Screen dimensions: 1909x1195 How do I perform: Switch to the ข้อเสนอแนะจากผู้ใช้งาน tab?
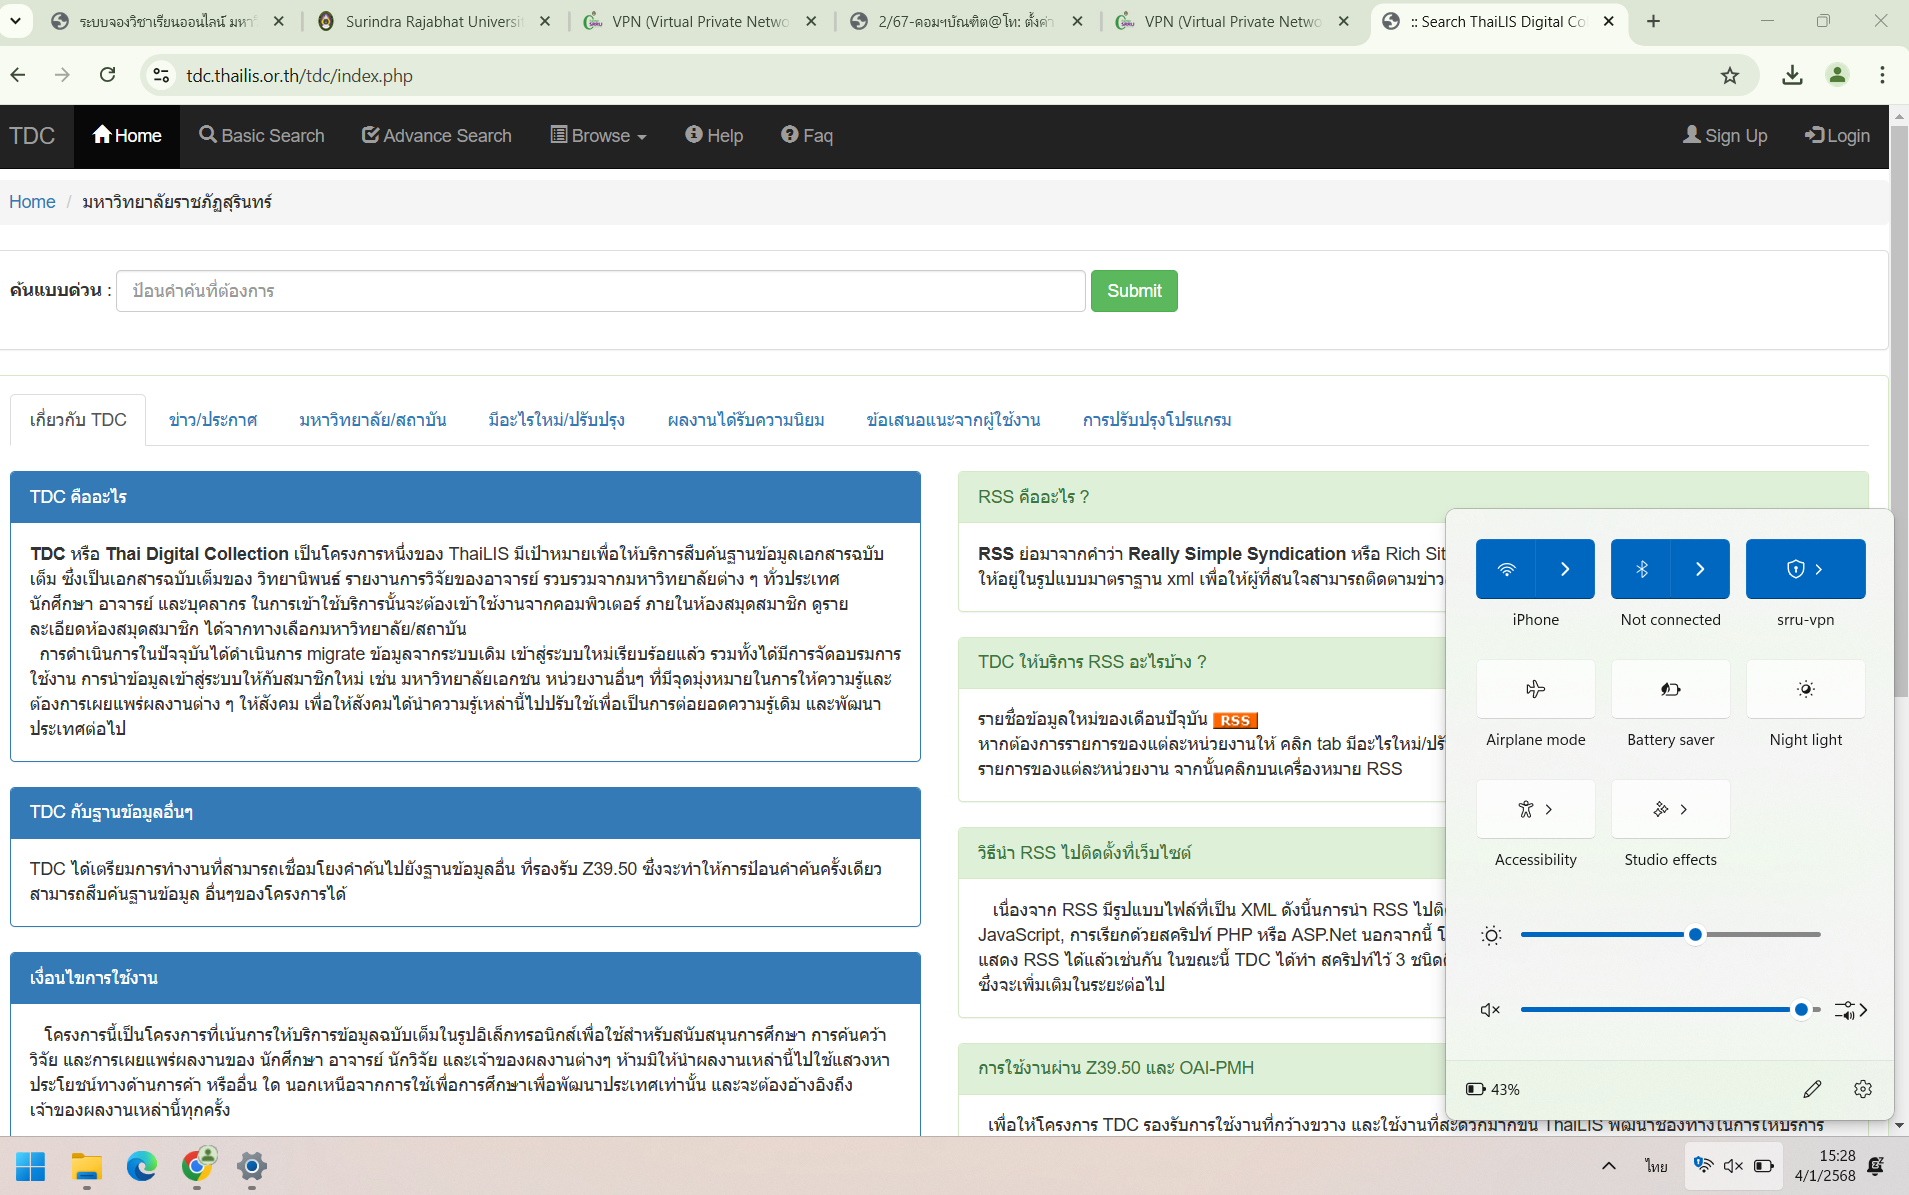click(x=954, y=420)
